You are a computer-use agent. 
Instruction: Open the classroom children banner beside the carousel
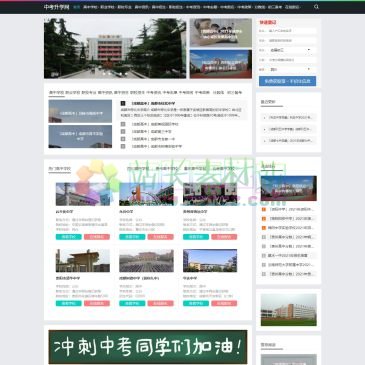[221, 33]
